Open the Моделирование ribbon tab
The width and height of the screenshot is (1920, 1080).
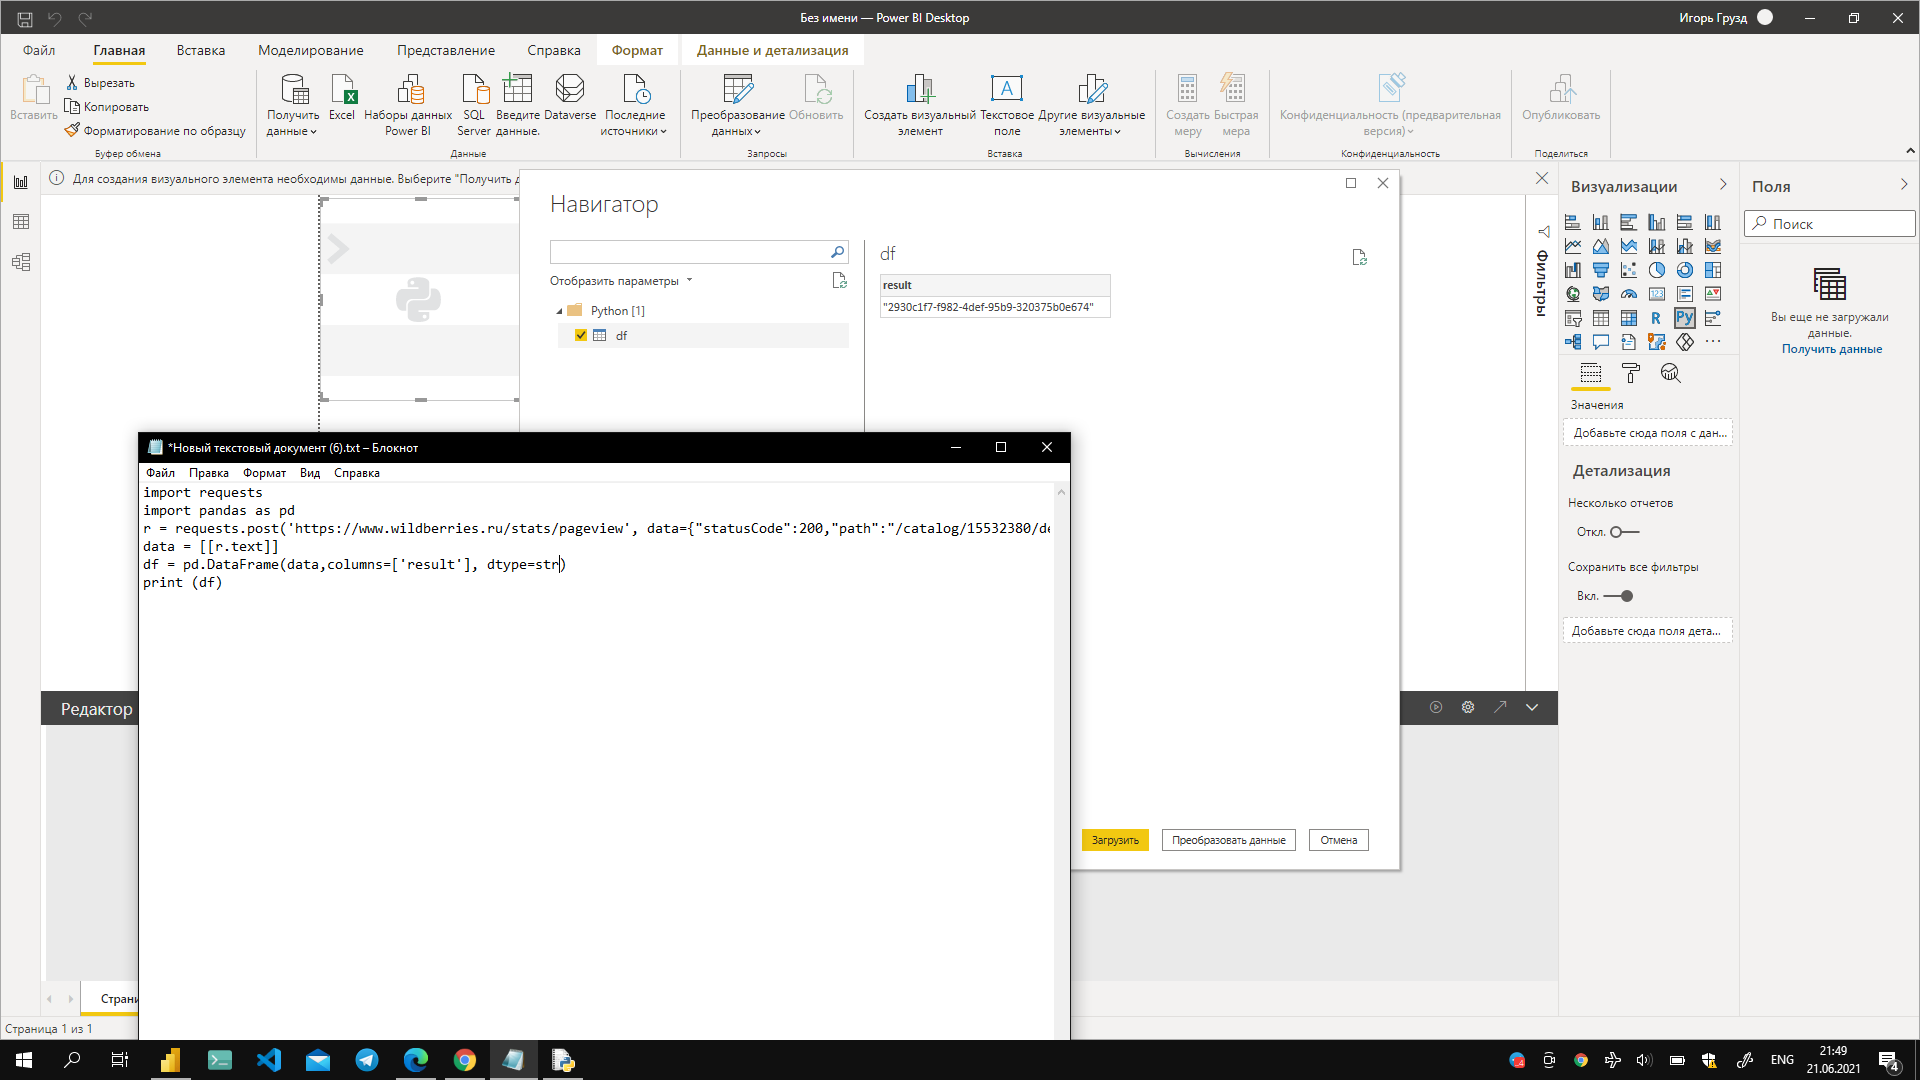(310, 50)
